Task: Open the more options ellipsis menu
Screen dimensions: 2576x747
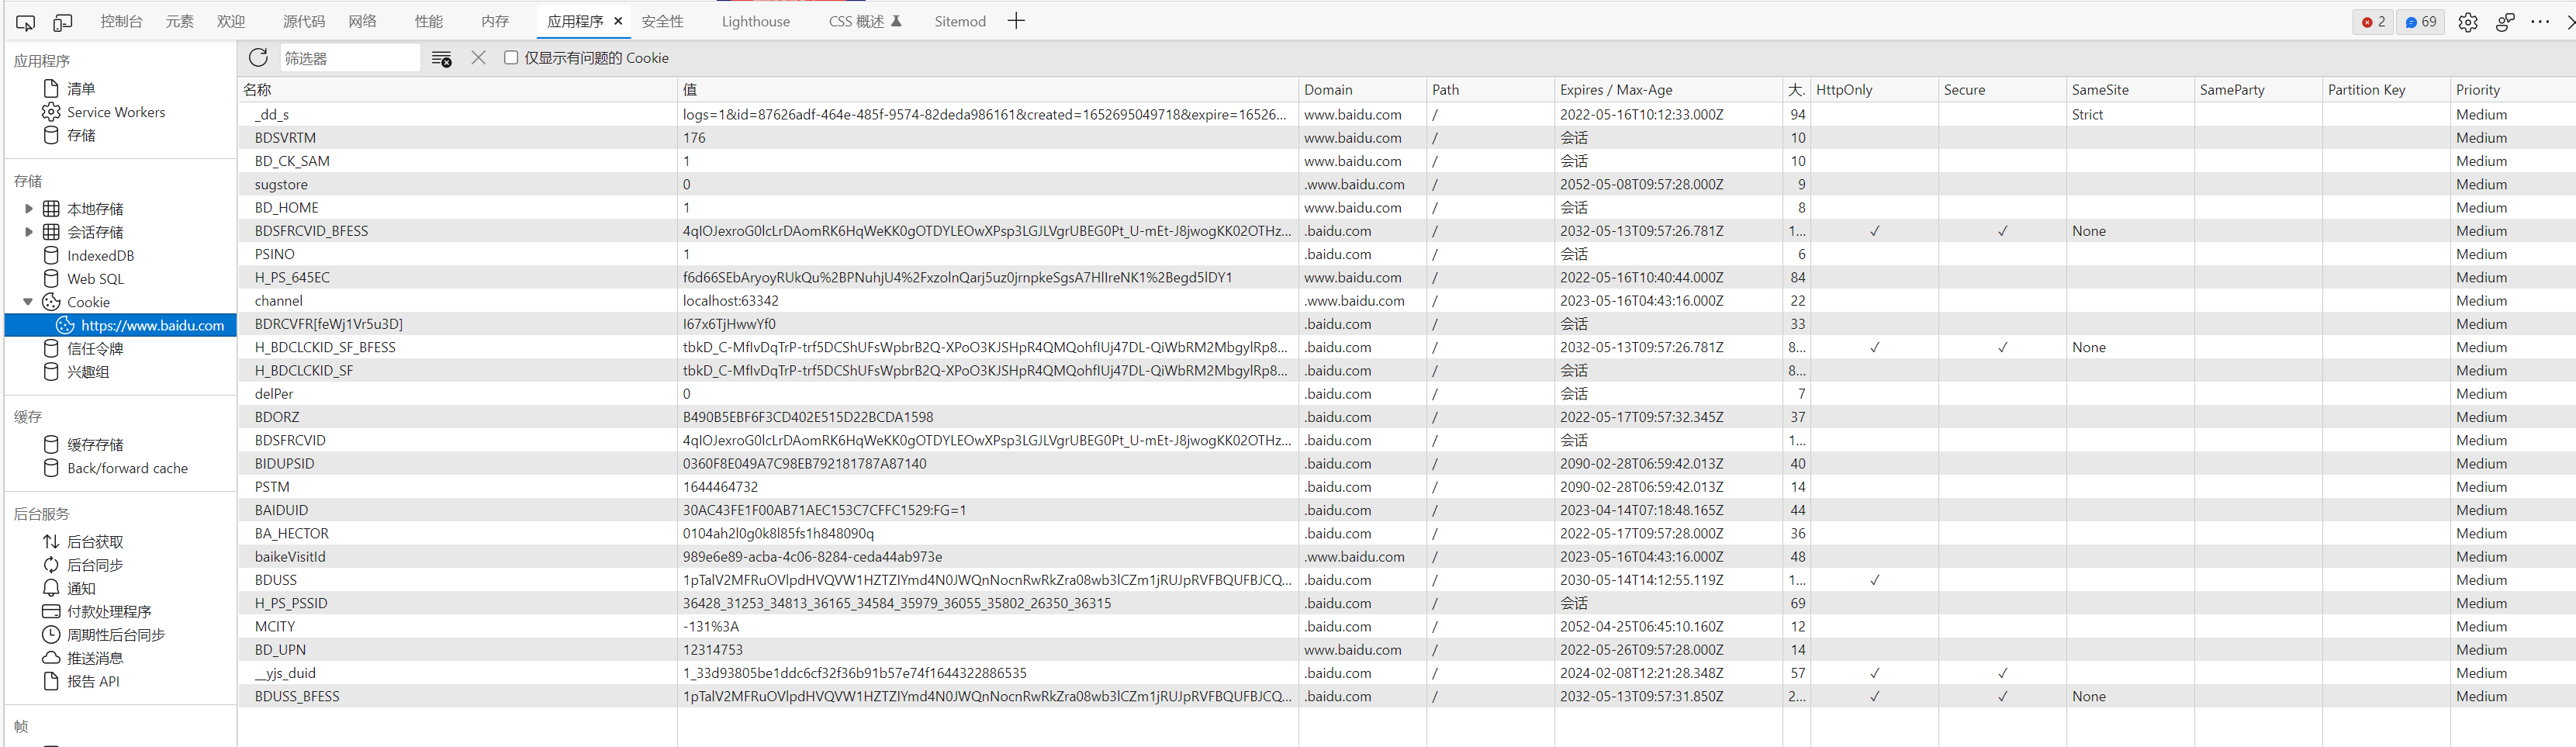Action: pyautogui.click(x=2540, y=22)
